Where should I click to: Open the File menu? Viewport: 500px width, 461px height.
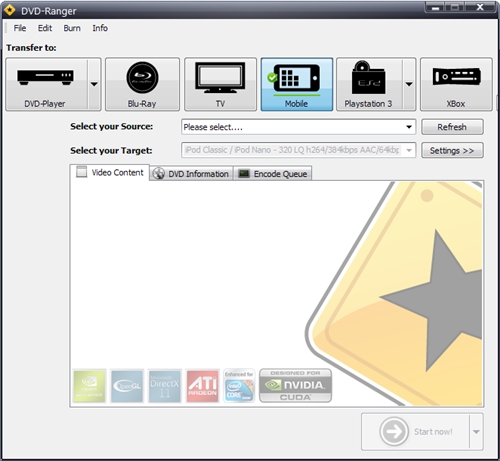coord(20,28)
